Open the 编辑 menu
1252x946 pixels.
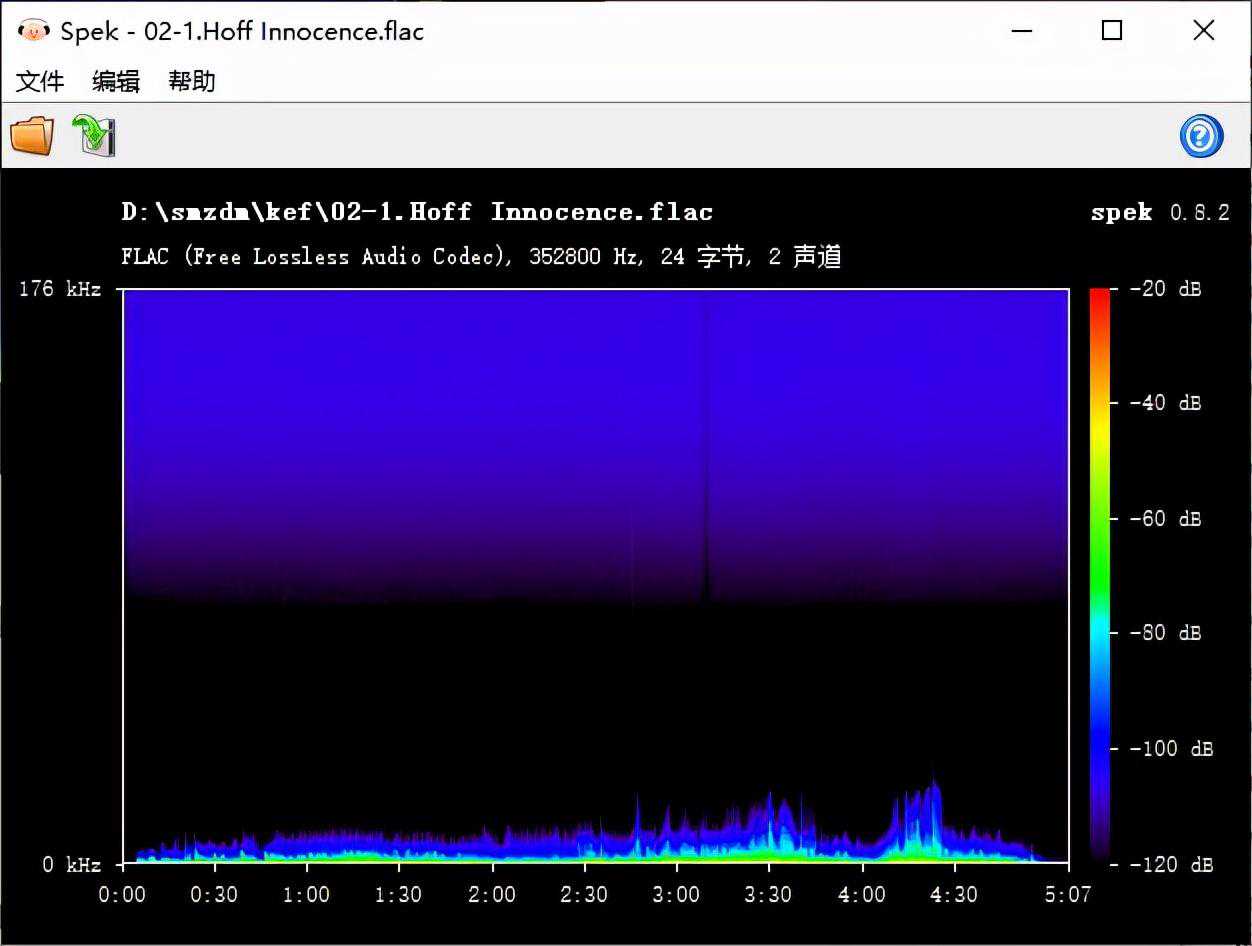coord(116,81)
